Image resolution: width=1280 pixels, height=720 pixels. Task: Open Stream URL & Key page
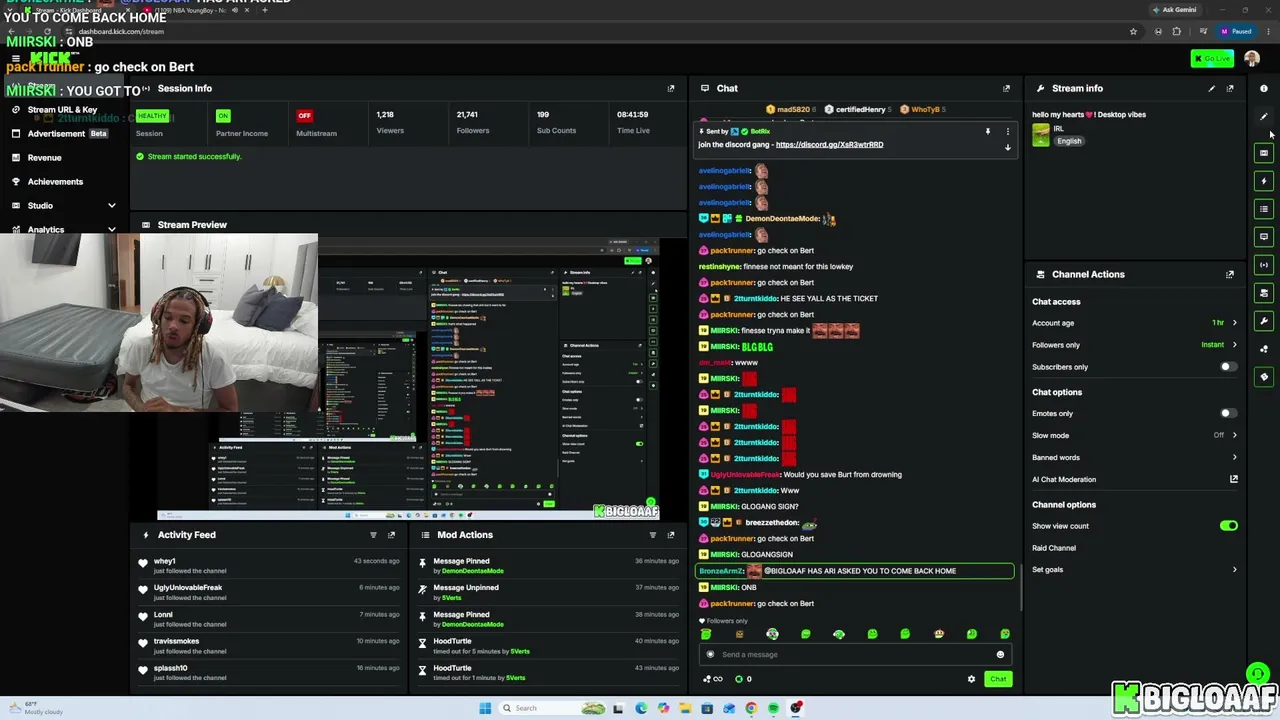(x=62, y=110)
